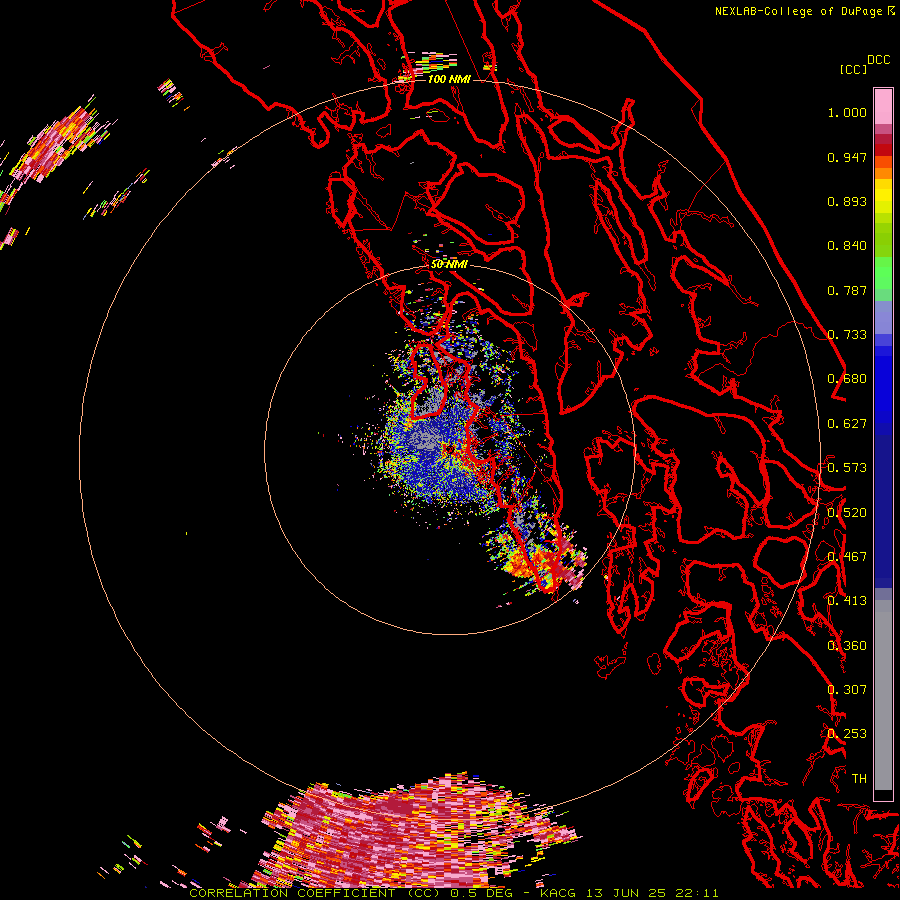Viewport: 900px width, 900px height.
Task: Click the TH threshold label
Action: [x=859, y=779]
